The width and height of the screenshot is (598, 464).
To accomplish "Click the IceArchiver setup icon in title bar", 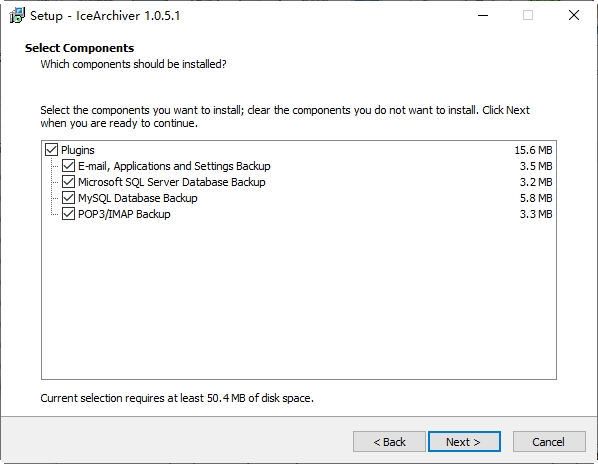I will pyautogui.click(x=17, y=16).
